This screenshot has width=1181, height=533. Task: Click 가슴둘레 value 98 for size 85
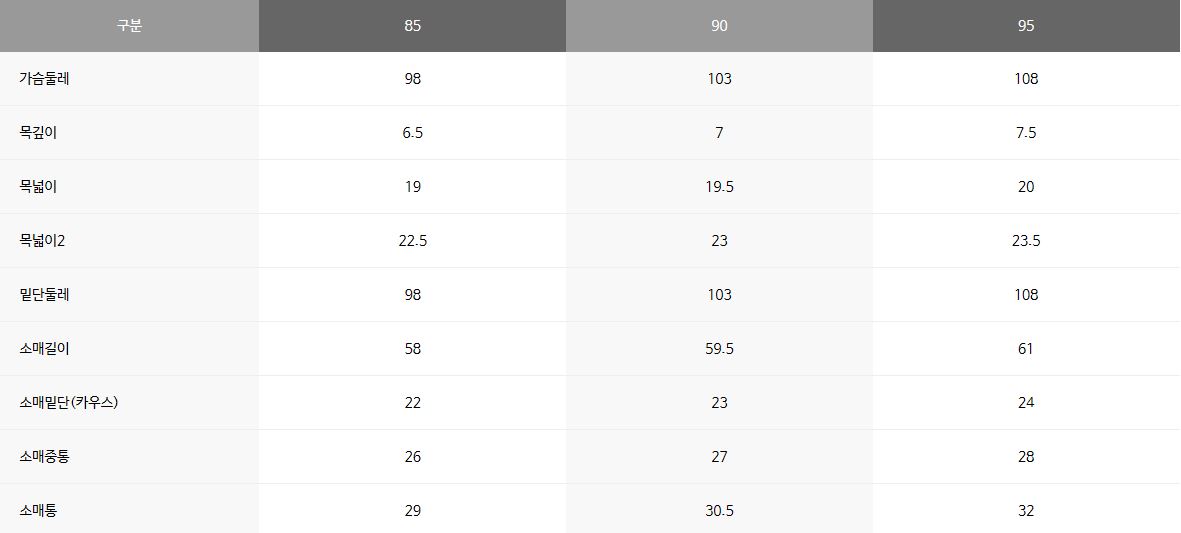tap(412, 79)
